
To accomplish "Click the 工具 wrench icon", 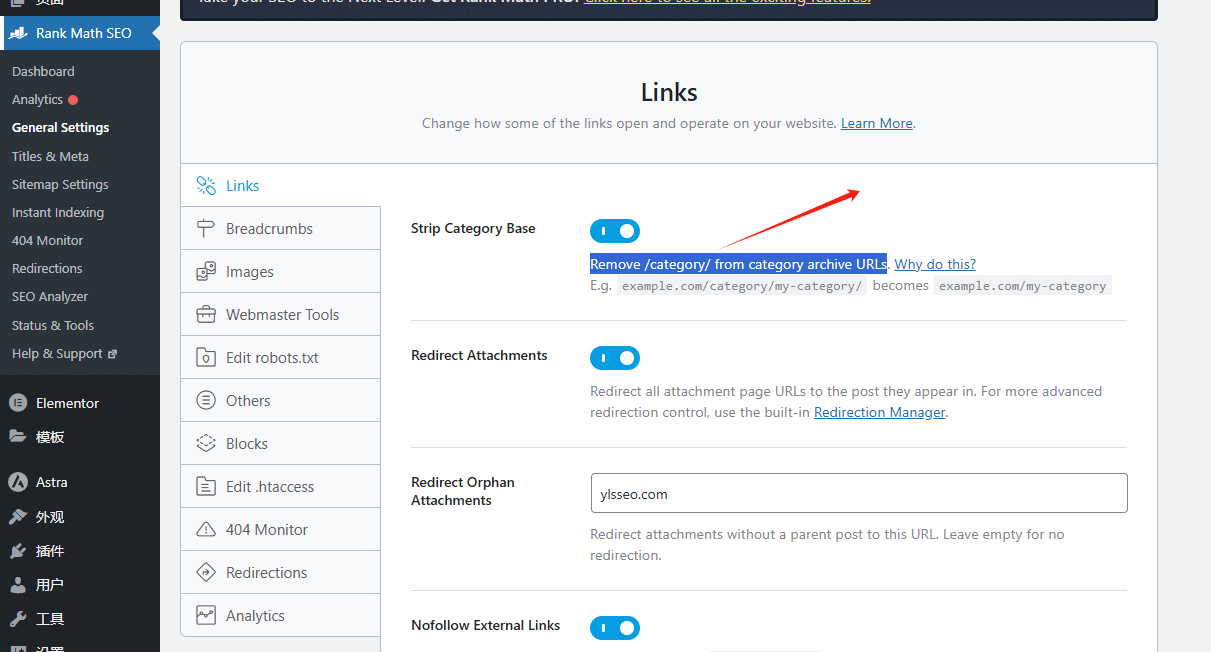I will (x=17, y=619).
